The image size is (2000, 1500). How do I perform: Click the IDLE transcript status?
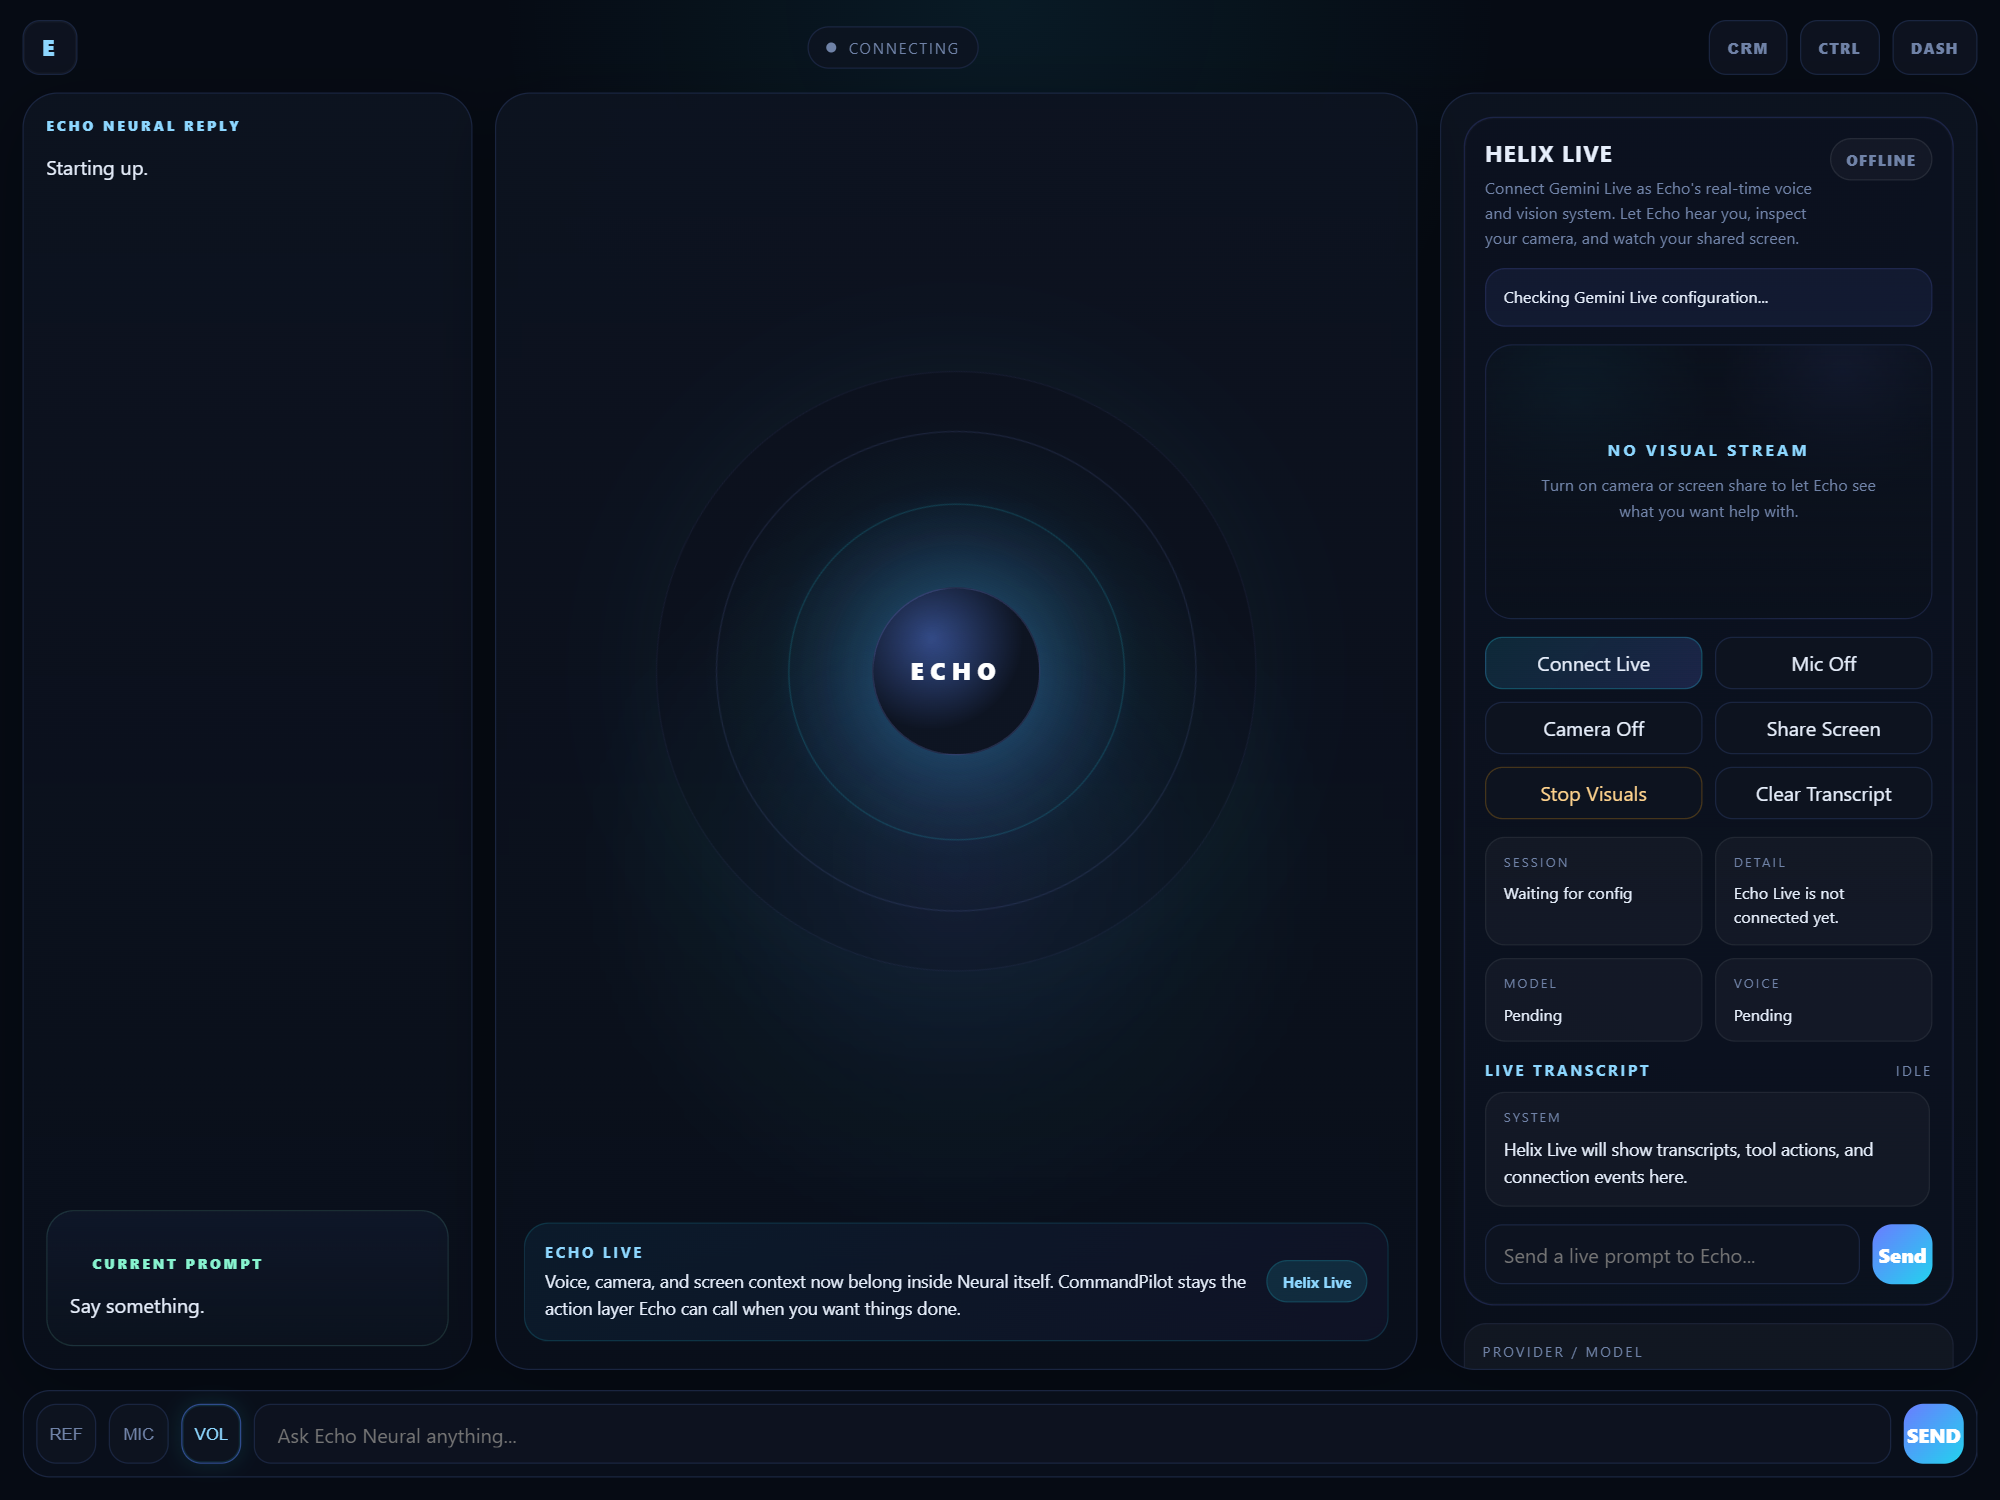pyautogui.click(x=1913, y=1071)
